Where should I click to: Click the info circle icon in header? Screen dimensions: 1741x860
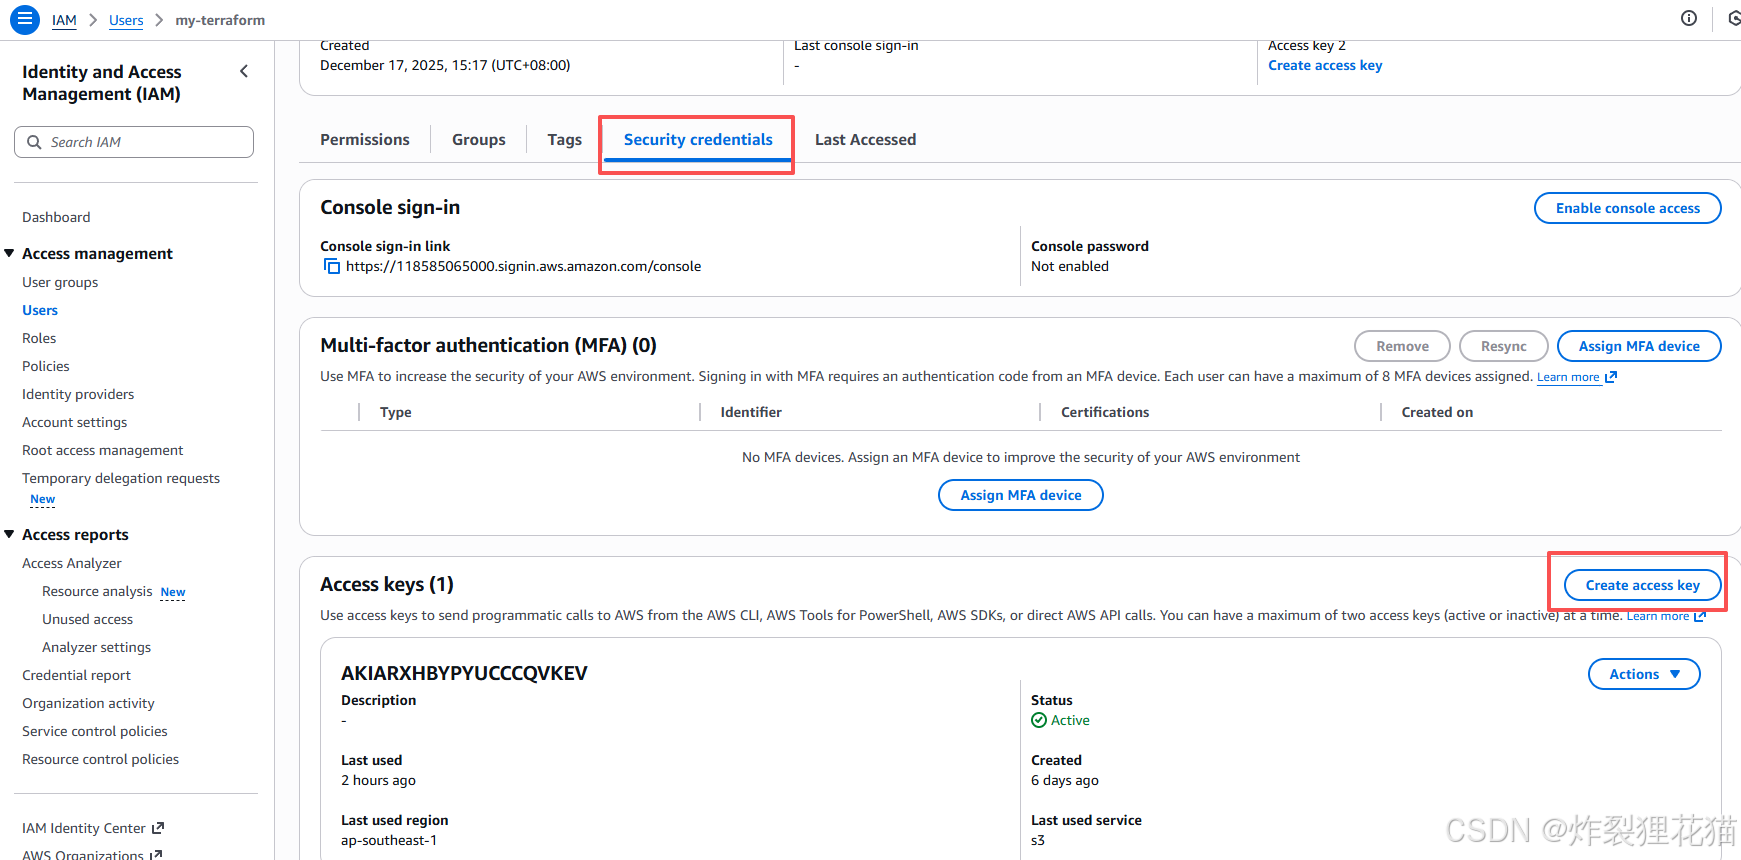[x=1689, y=18]
